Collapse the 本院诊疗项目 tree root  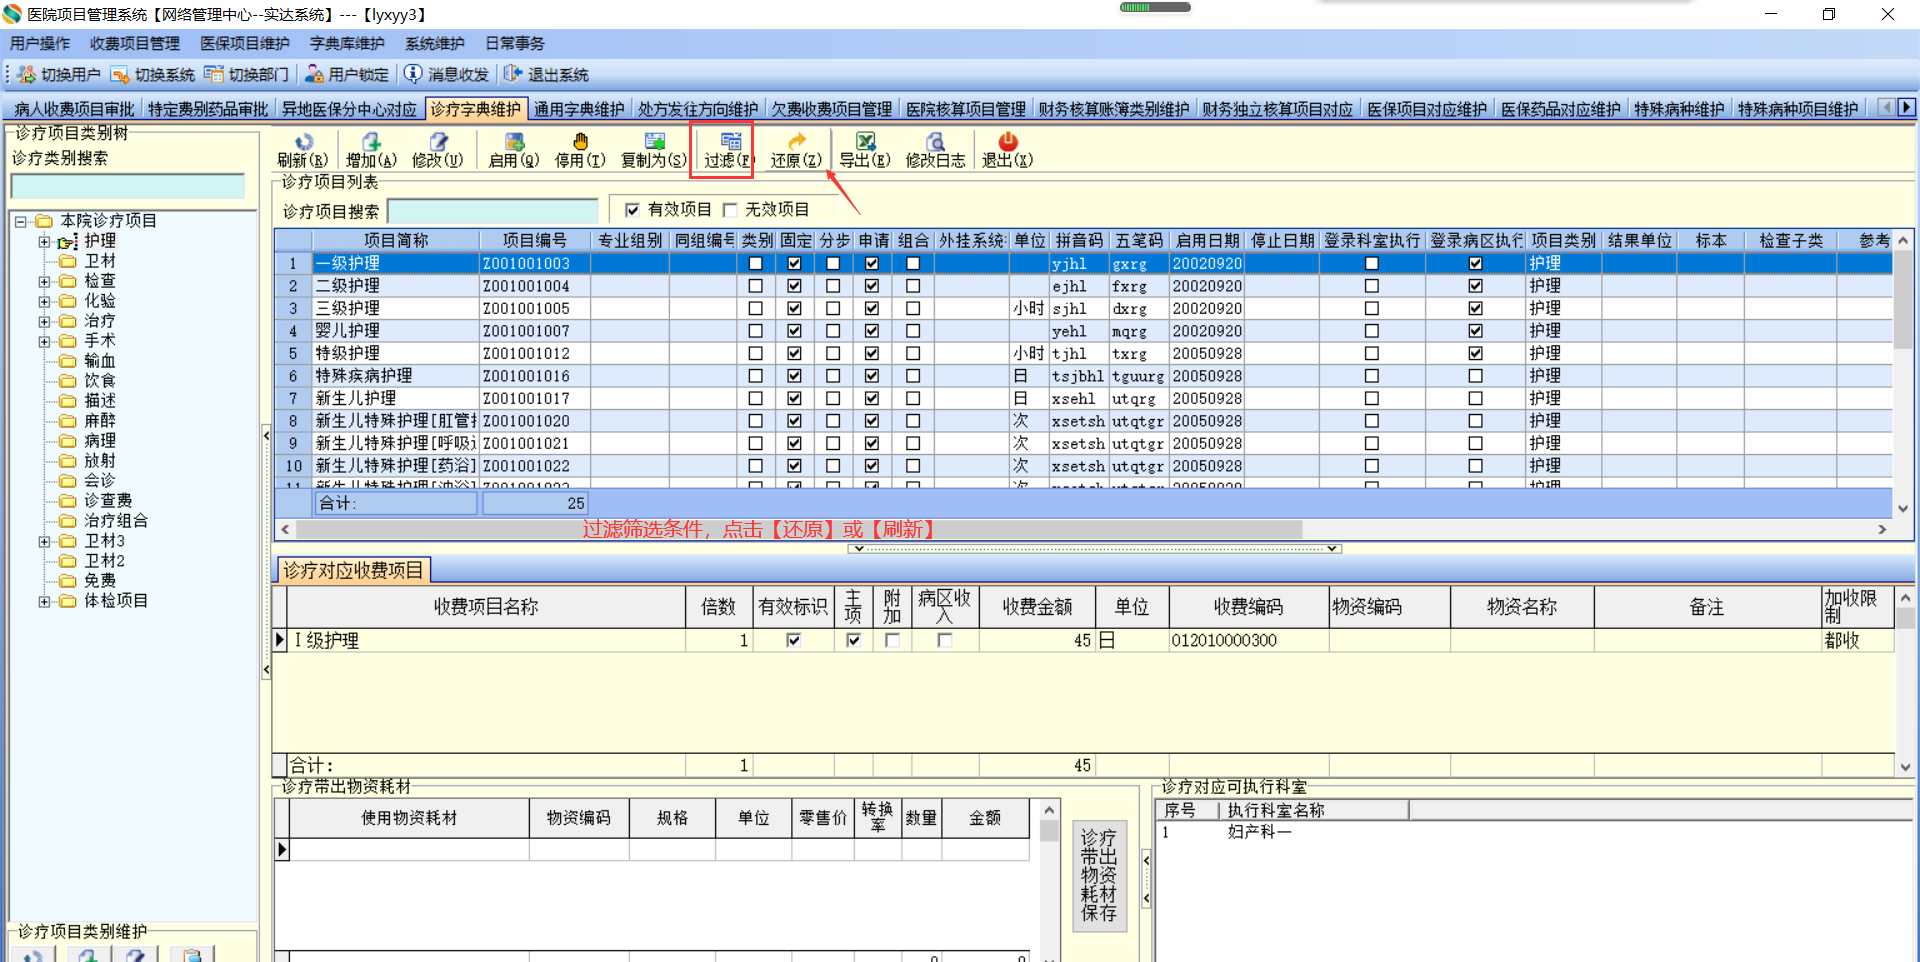click(x=20, y=221)
